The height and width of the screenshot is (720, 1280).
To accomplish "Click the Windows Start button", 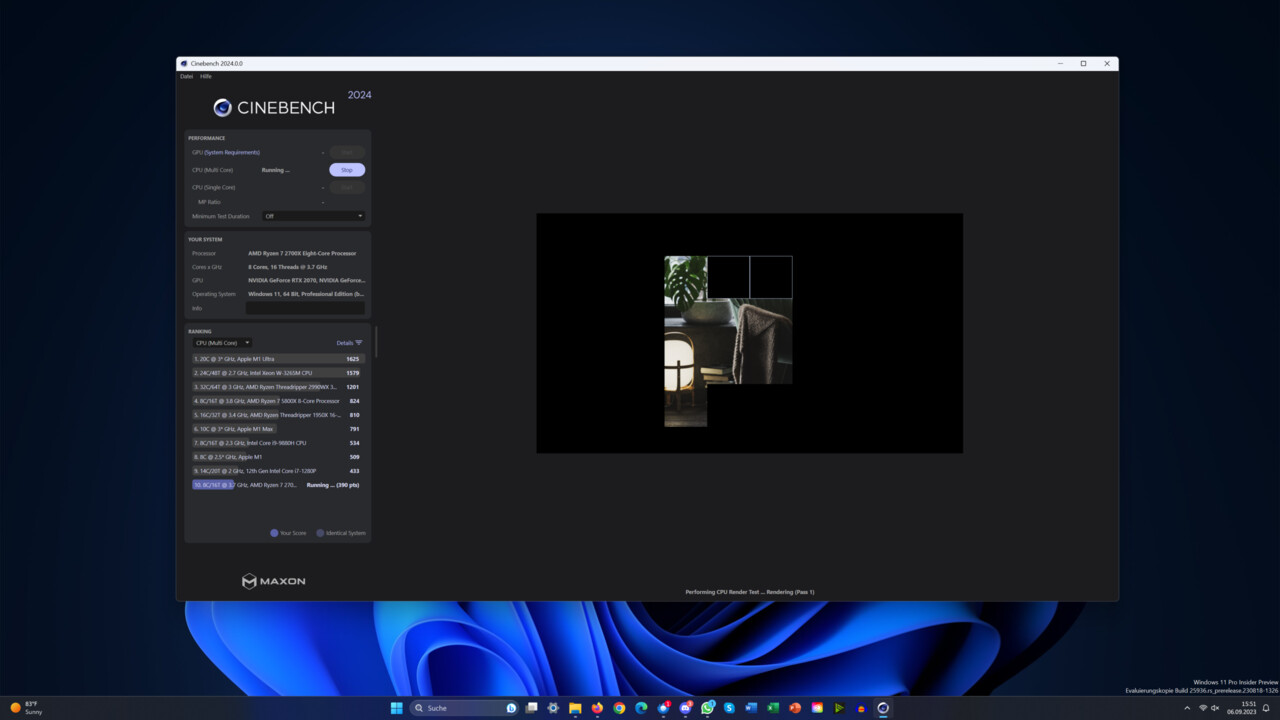I will pyautogui.click(x=397, y=708).
